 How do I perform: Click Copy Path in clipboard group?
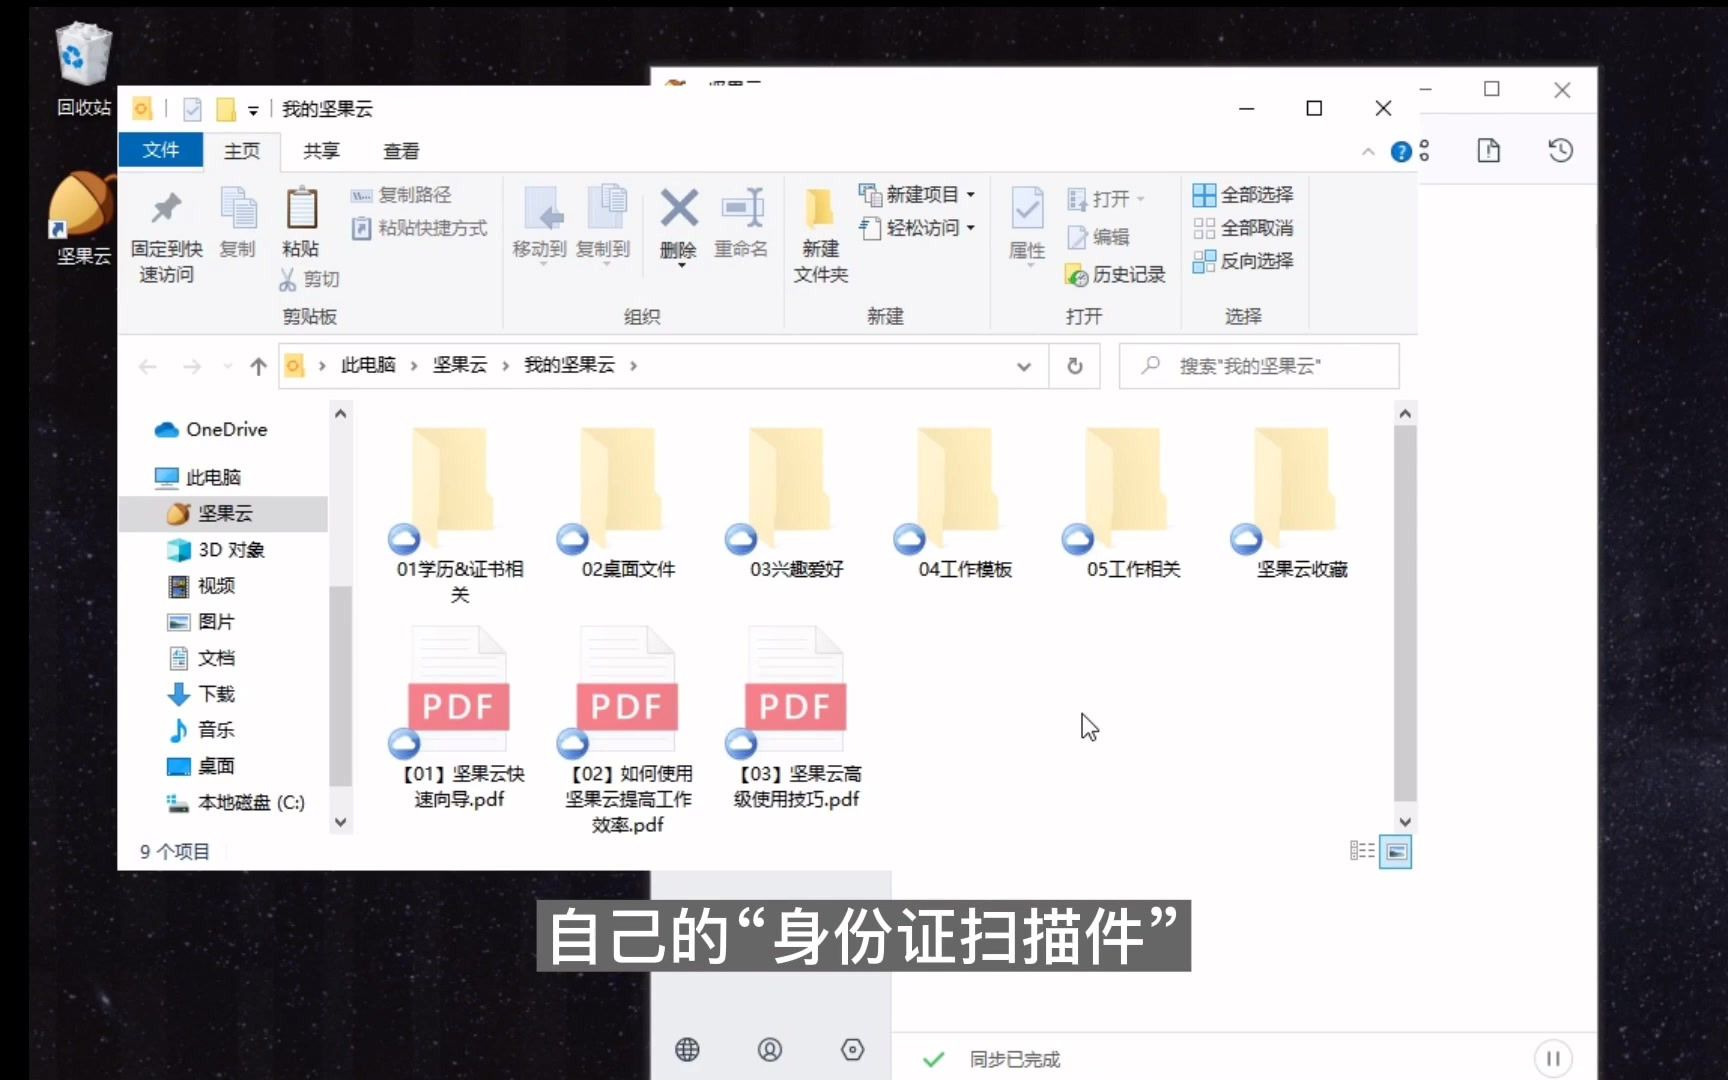[x=401, y=195]
